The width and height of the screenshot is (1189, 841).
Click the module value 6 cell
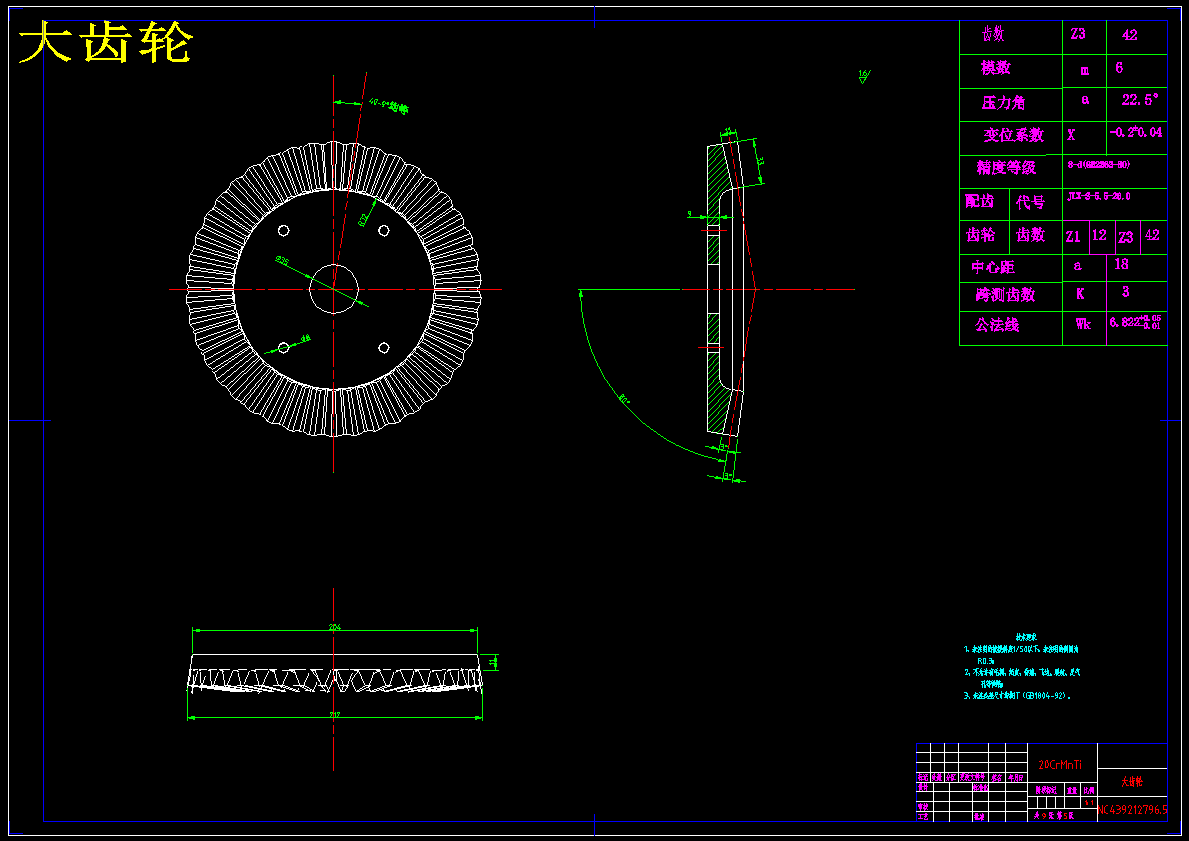[1119, 68]
